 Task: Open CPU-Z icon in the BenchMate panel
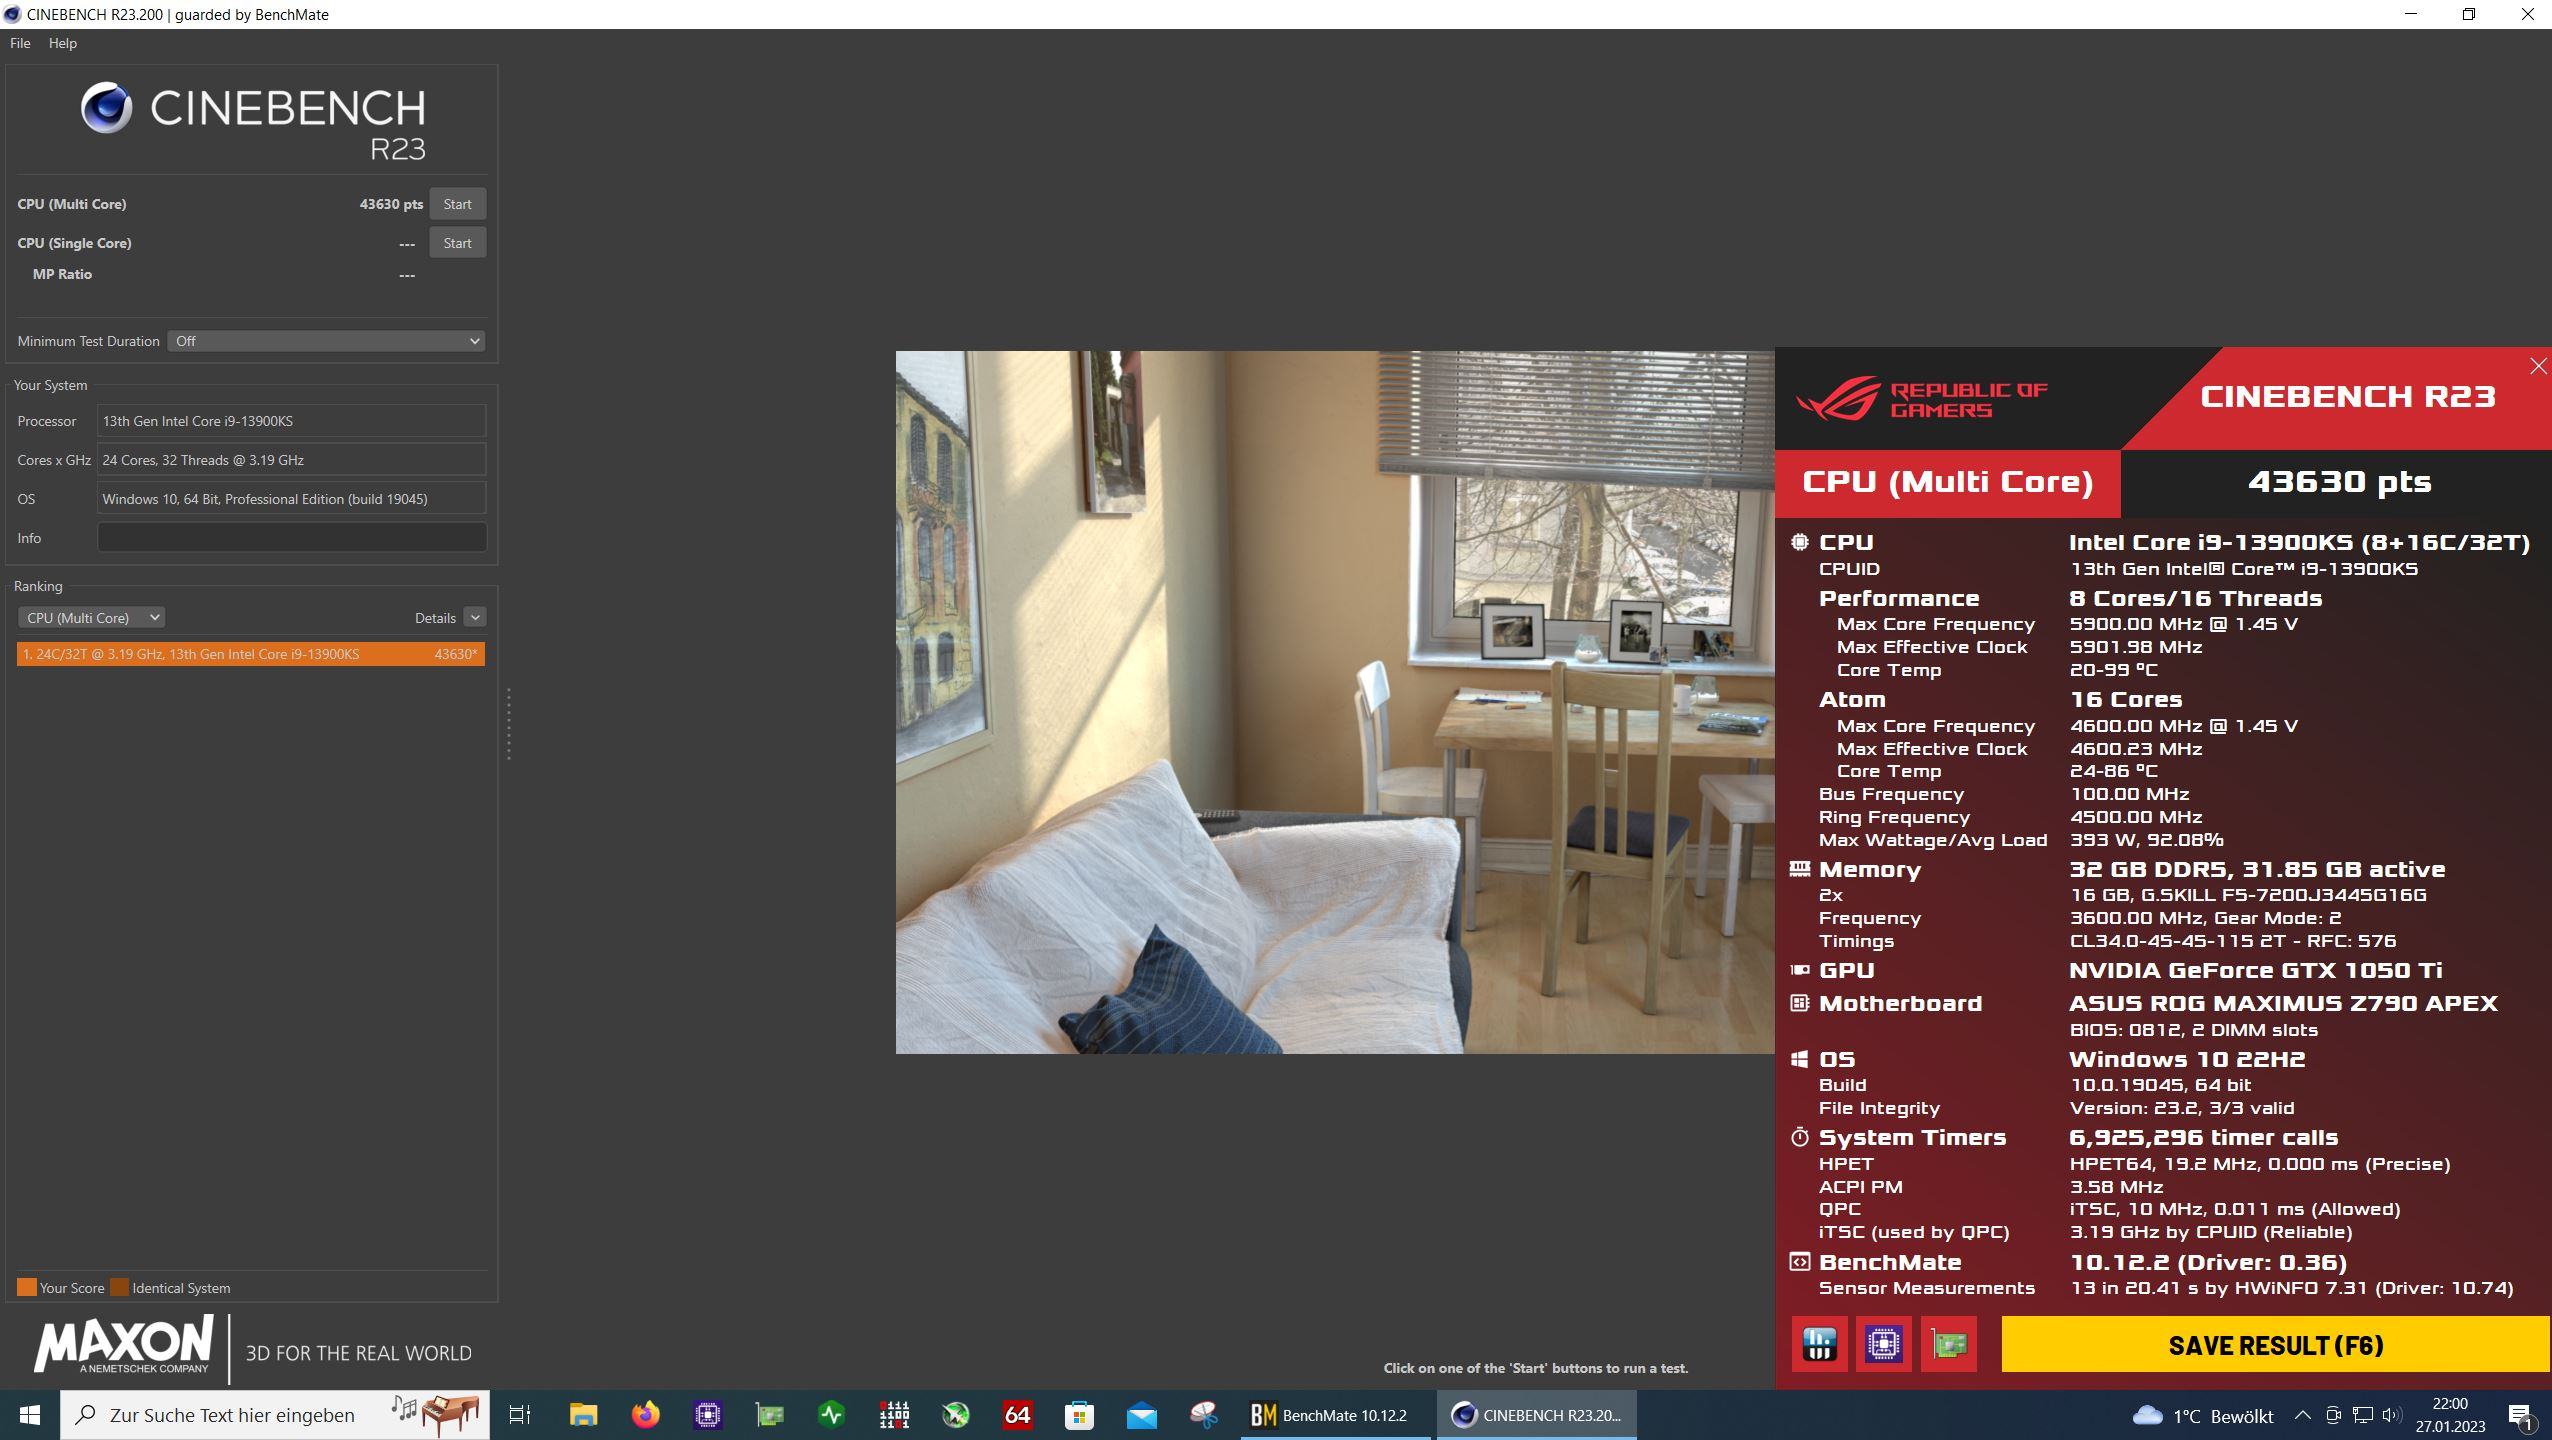(1884, 1344)
